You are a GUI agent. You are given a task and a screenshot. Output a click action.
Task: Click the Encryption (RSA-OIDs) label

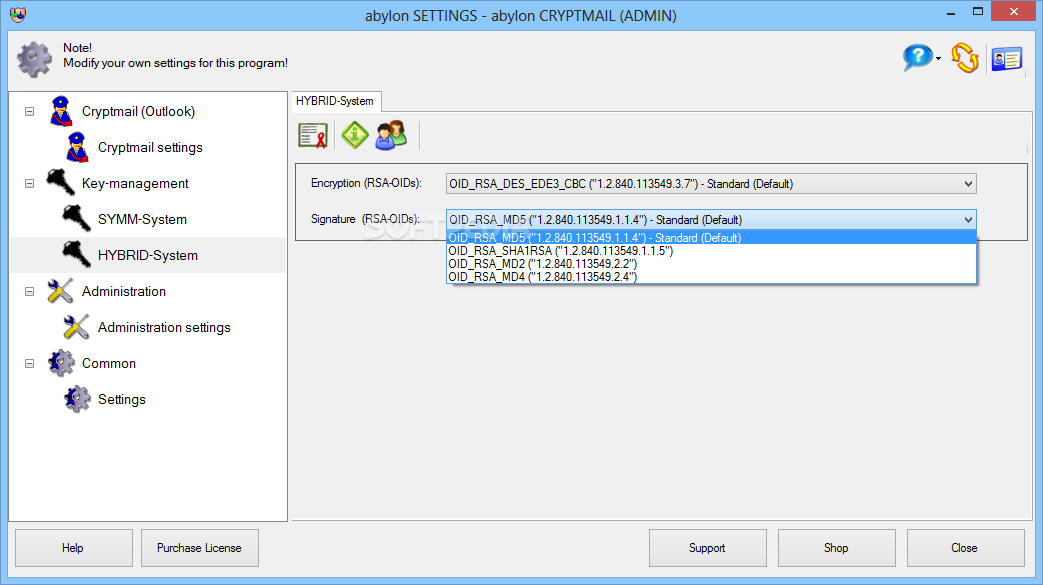coord(367,183)
